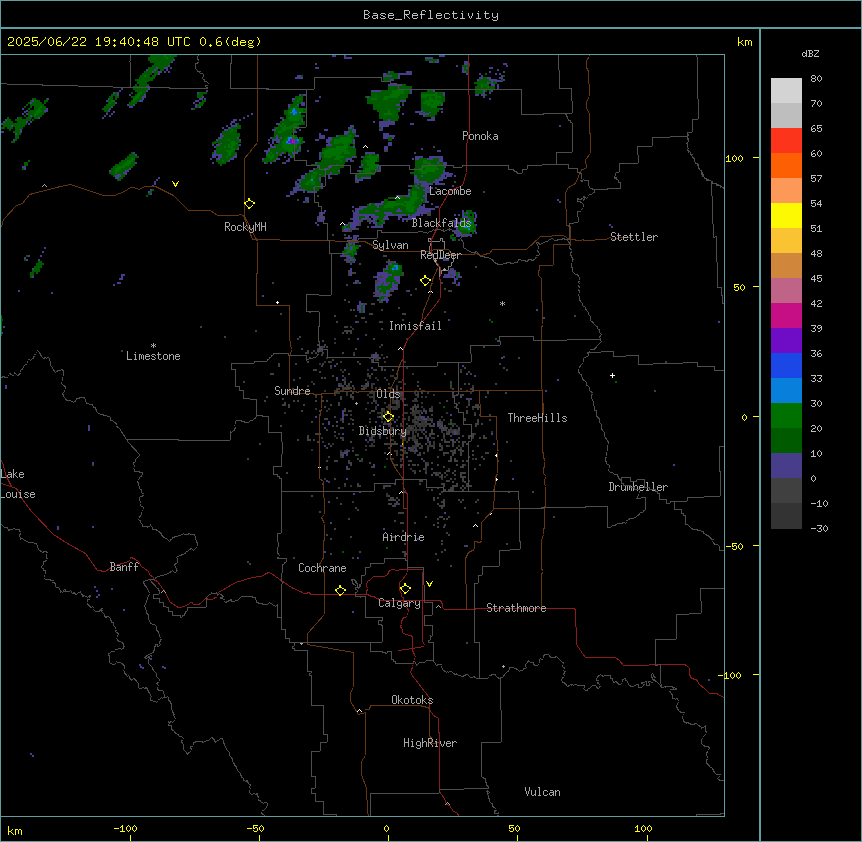The width and height of the screenshot is (862, 842).
Task: Pick the bright yellow 51-54 dBZ swatch
Action: pos(786,215)
